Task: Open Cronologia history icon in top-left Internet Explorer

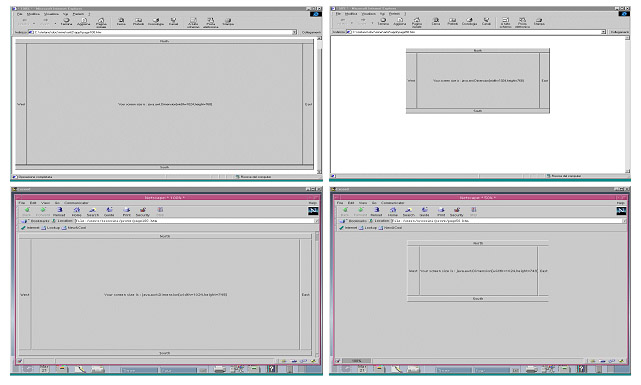Action: pos(156,21)
